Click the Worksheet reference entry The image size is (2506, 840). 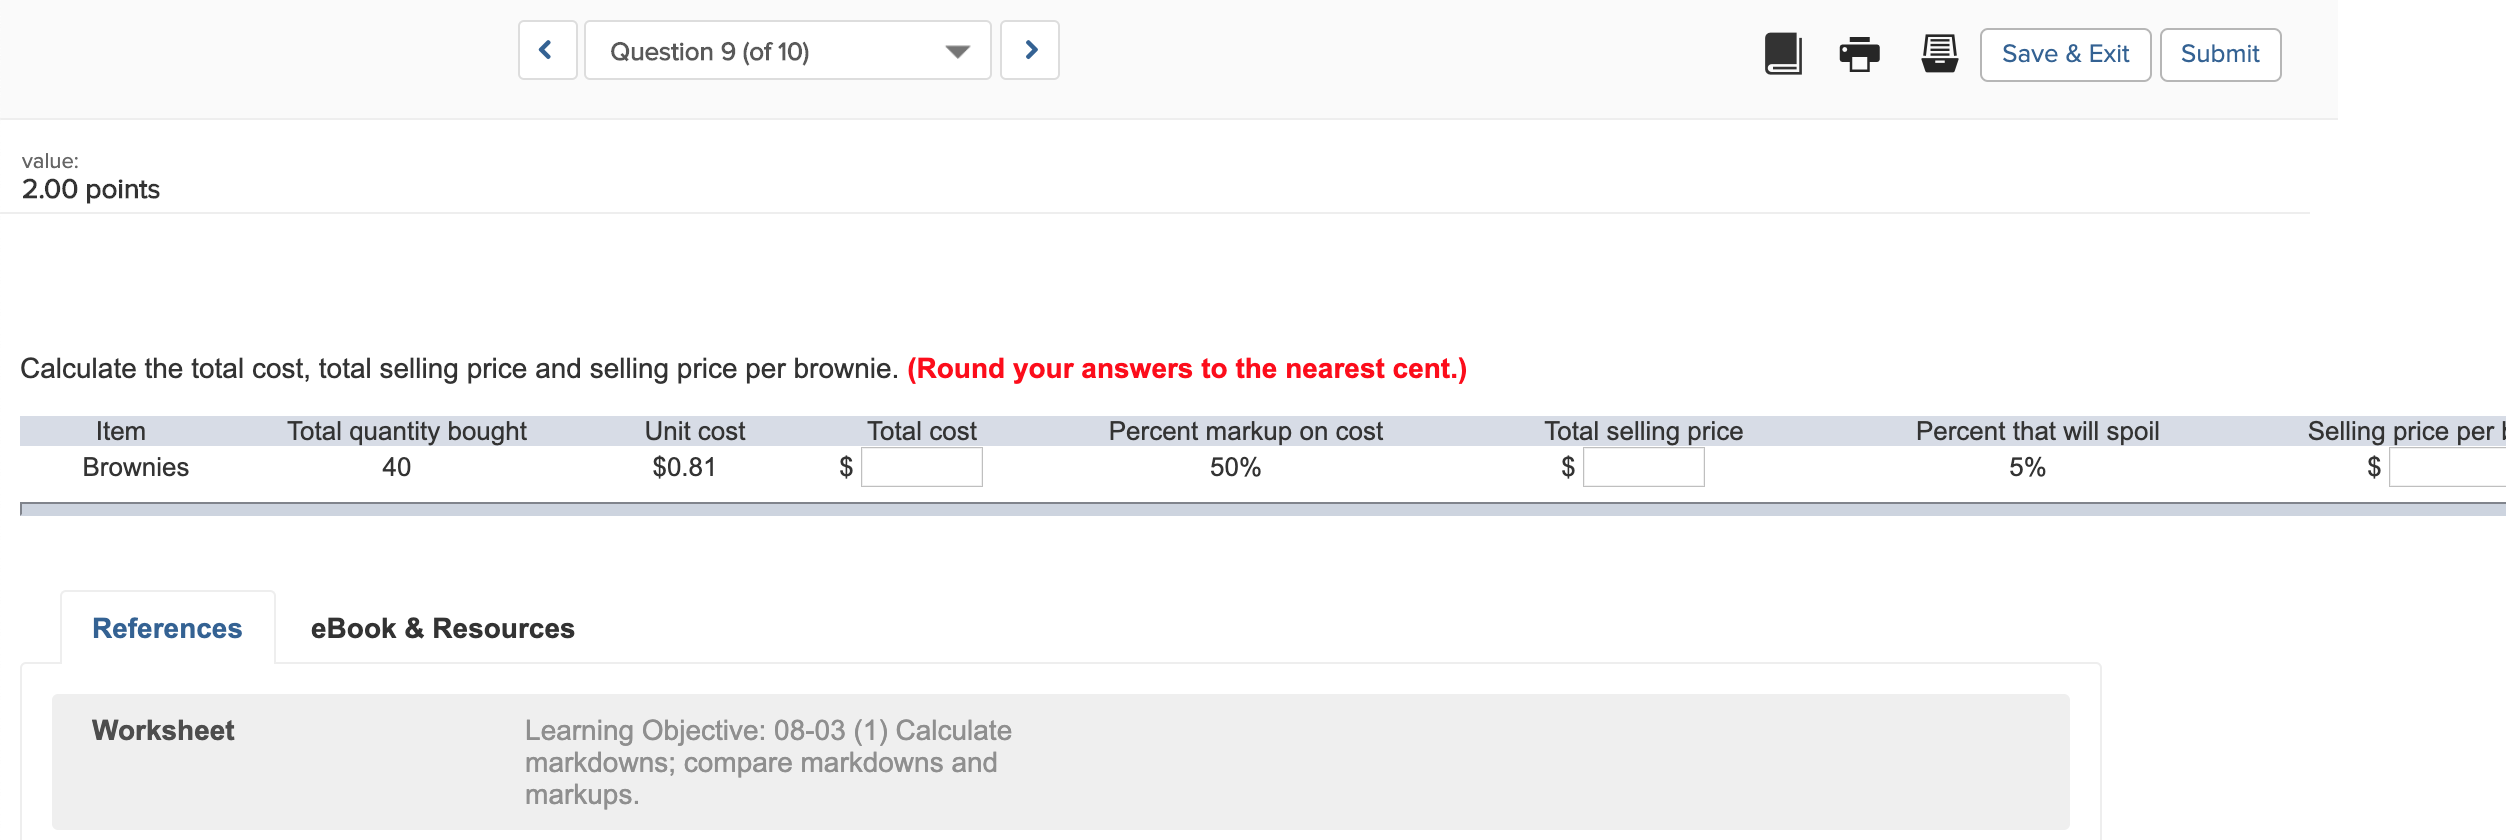(163, 730)
